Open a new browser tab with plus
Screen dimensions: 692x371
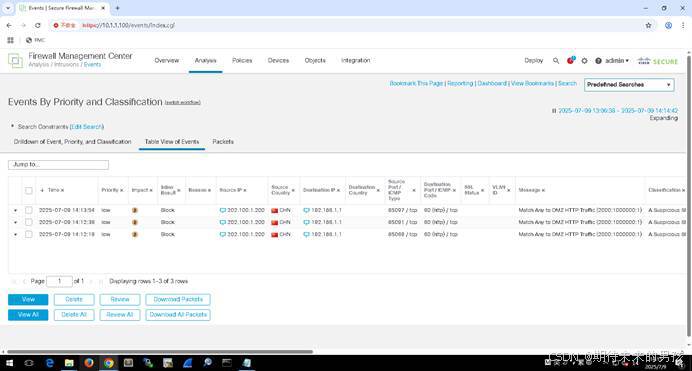pos(117,8)
